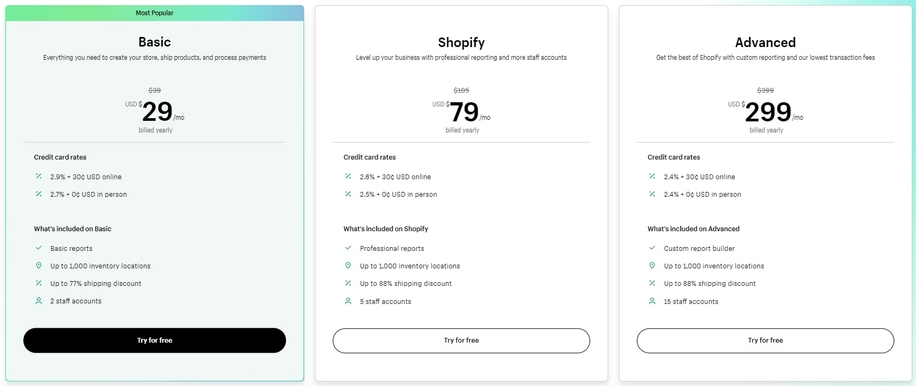Click percent icon beside 2.7% in person rate
The image size is (916, 386).
click(x=39, y=194)
